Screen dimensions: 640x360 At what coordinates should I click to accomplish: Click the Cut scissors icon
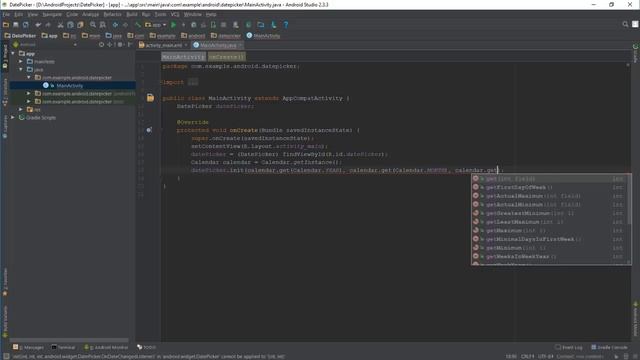(60, 25)
